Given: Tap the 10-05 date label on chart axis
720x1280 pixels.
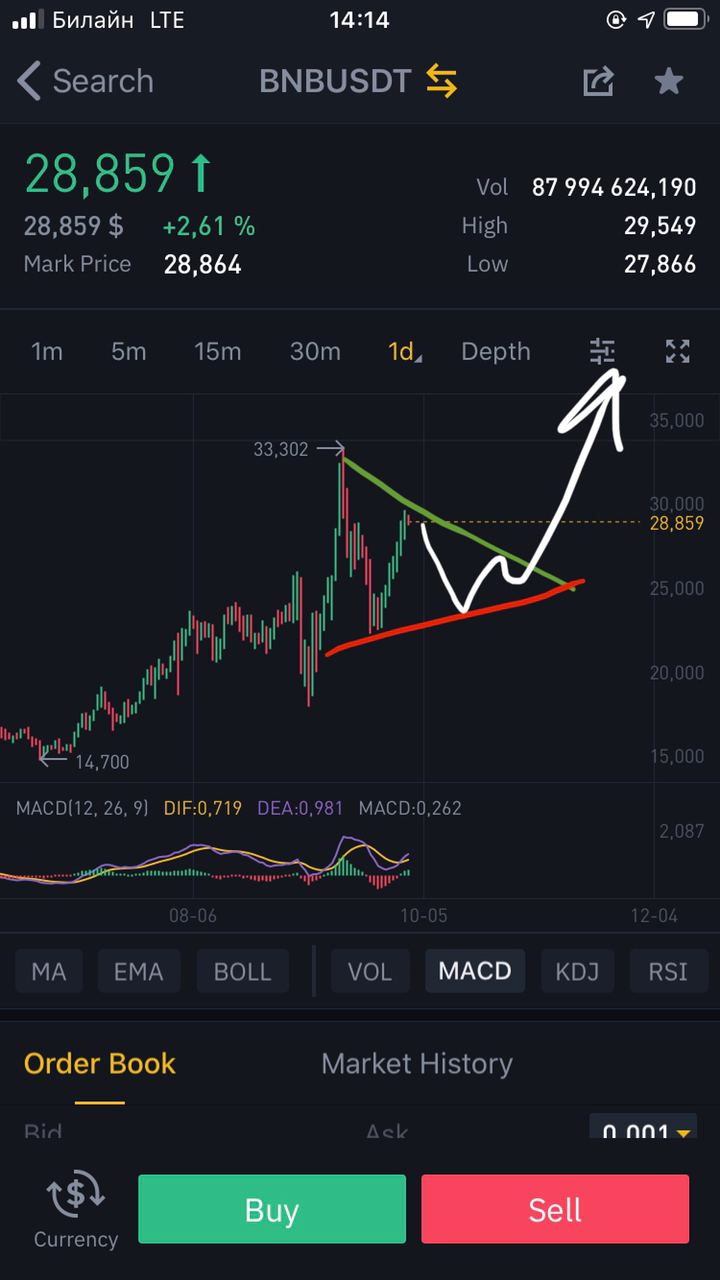Looking at the screenshot, I should point(423,914).
